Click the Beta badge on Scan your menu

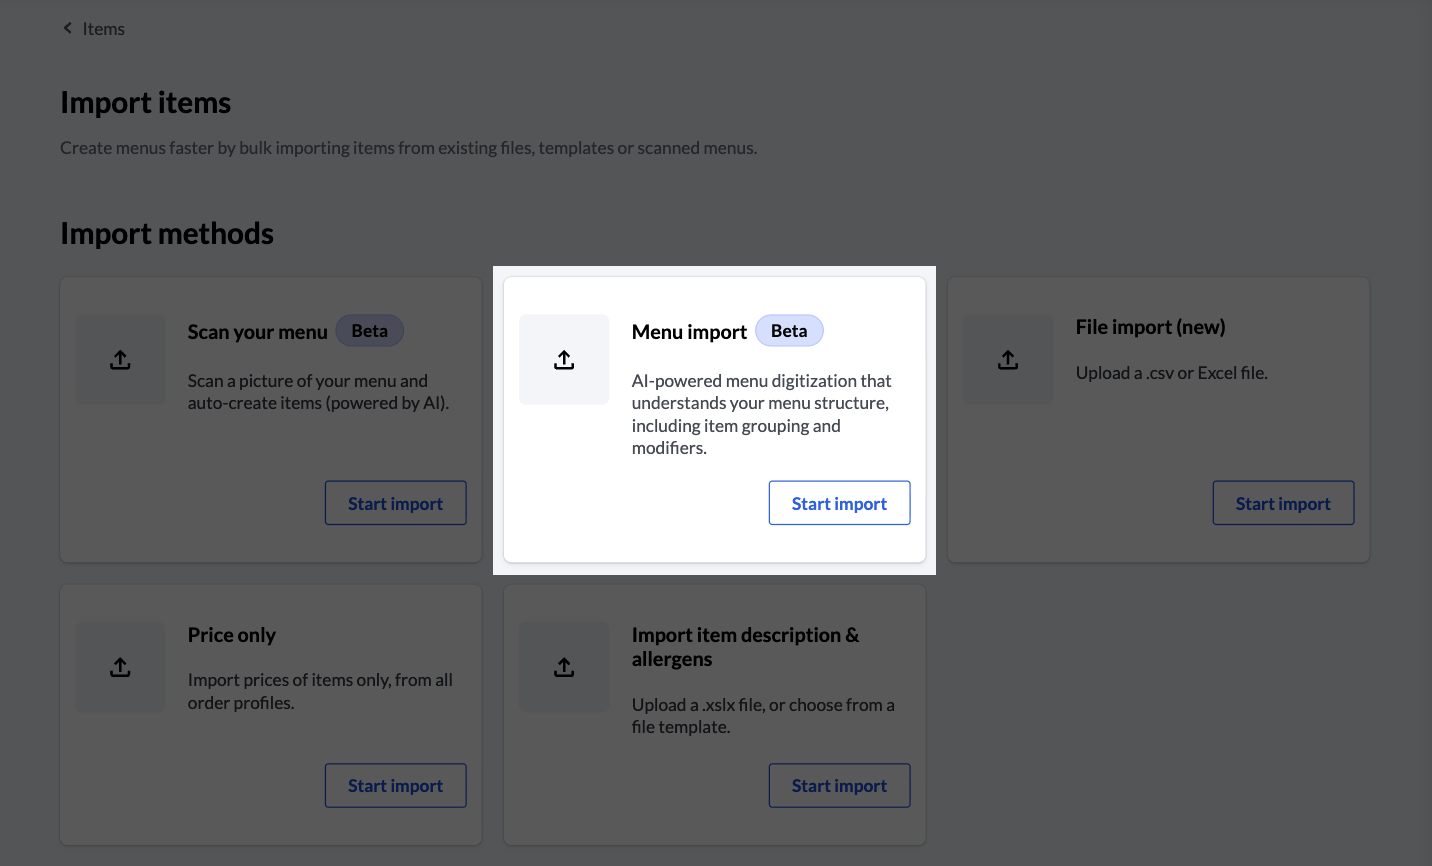pos(369,331)
